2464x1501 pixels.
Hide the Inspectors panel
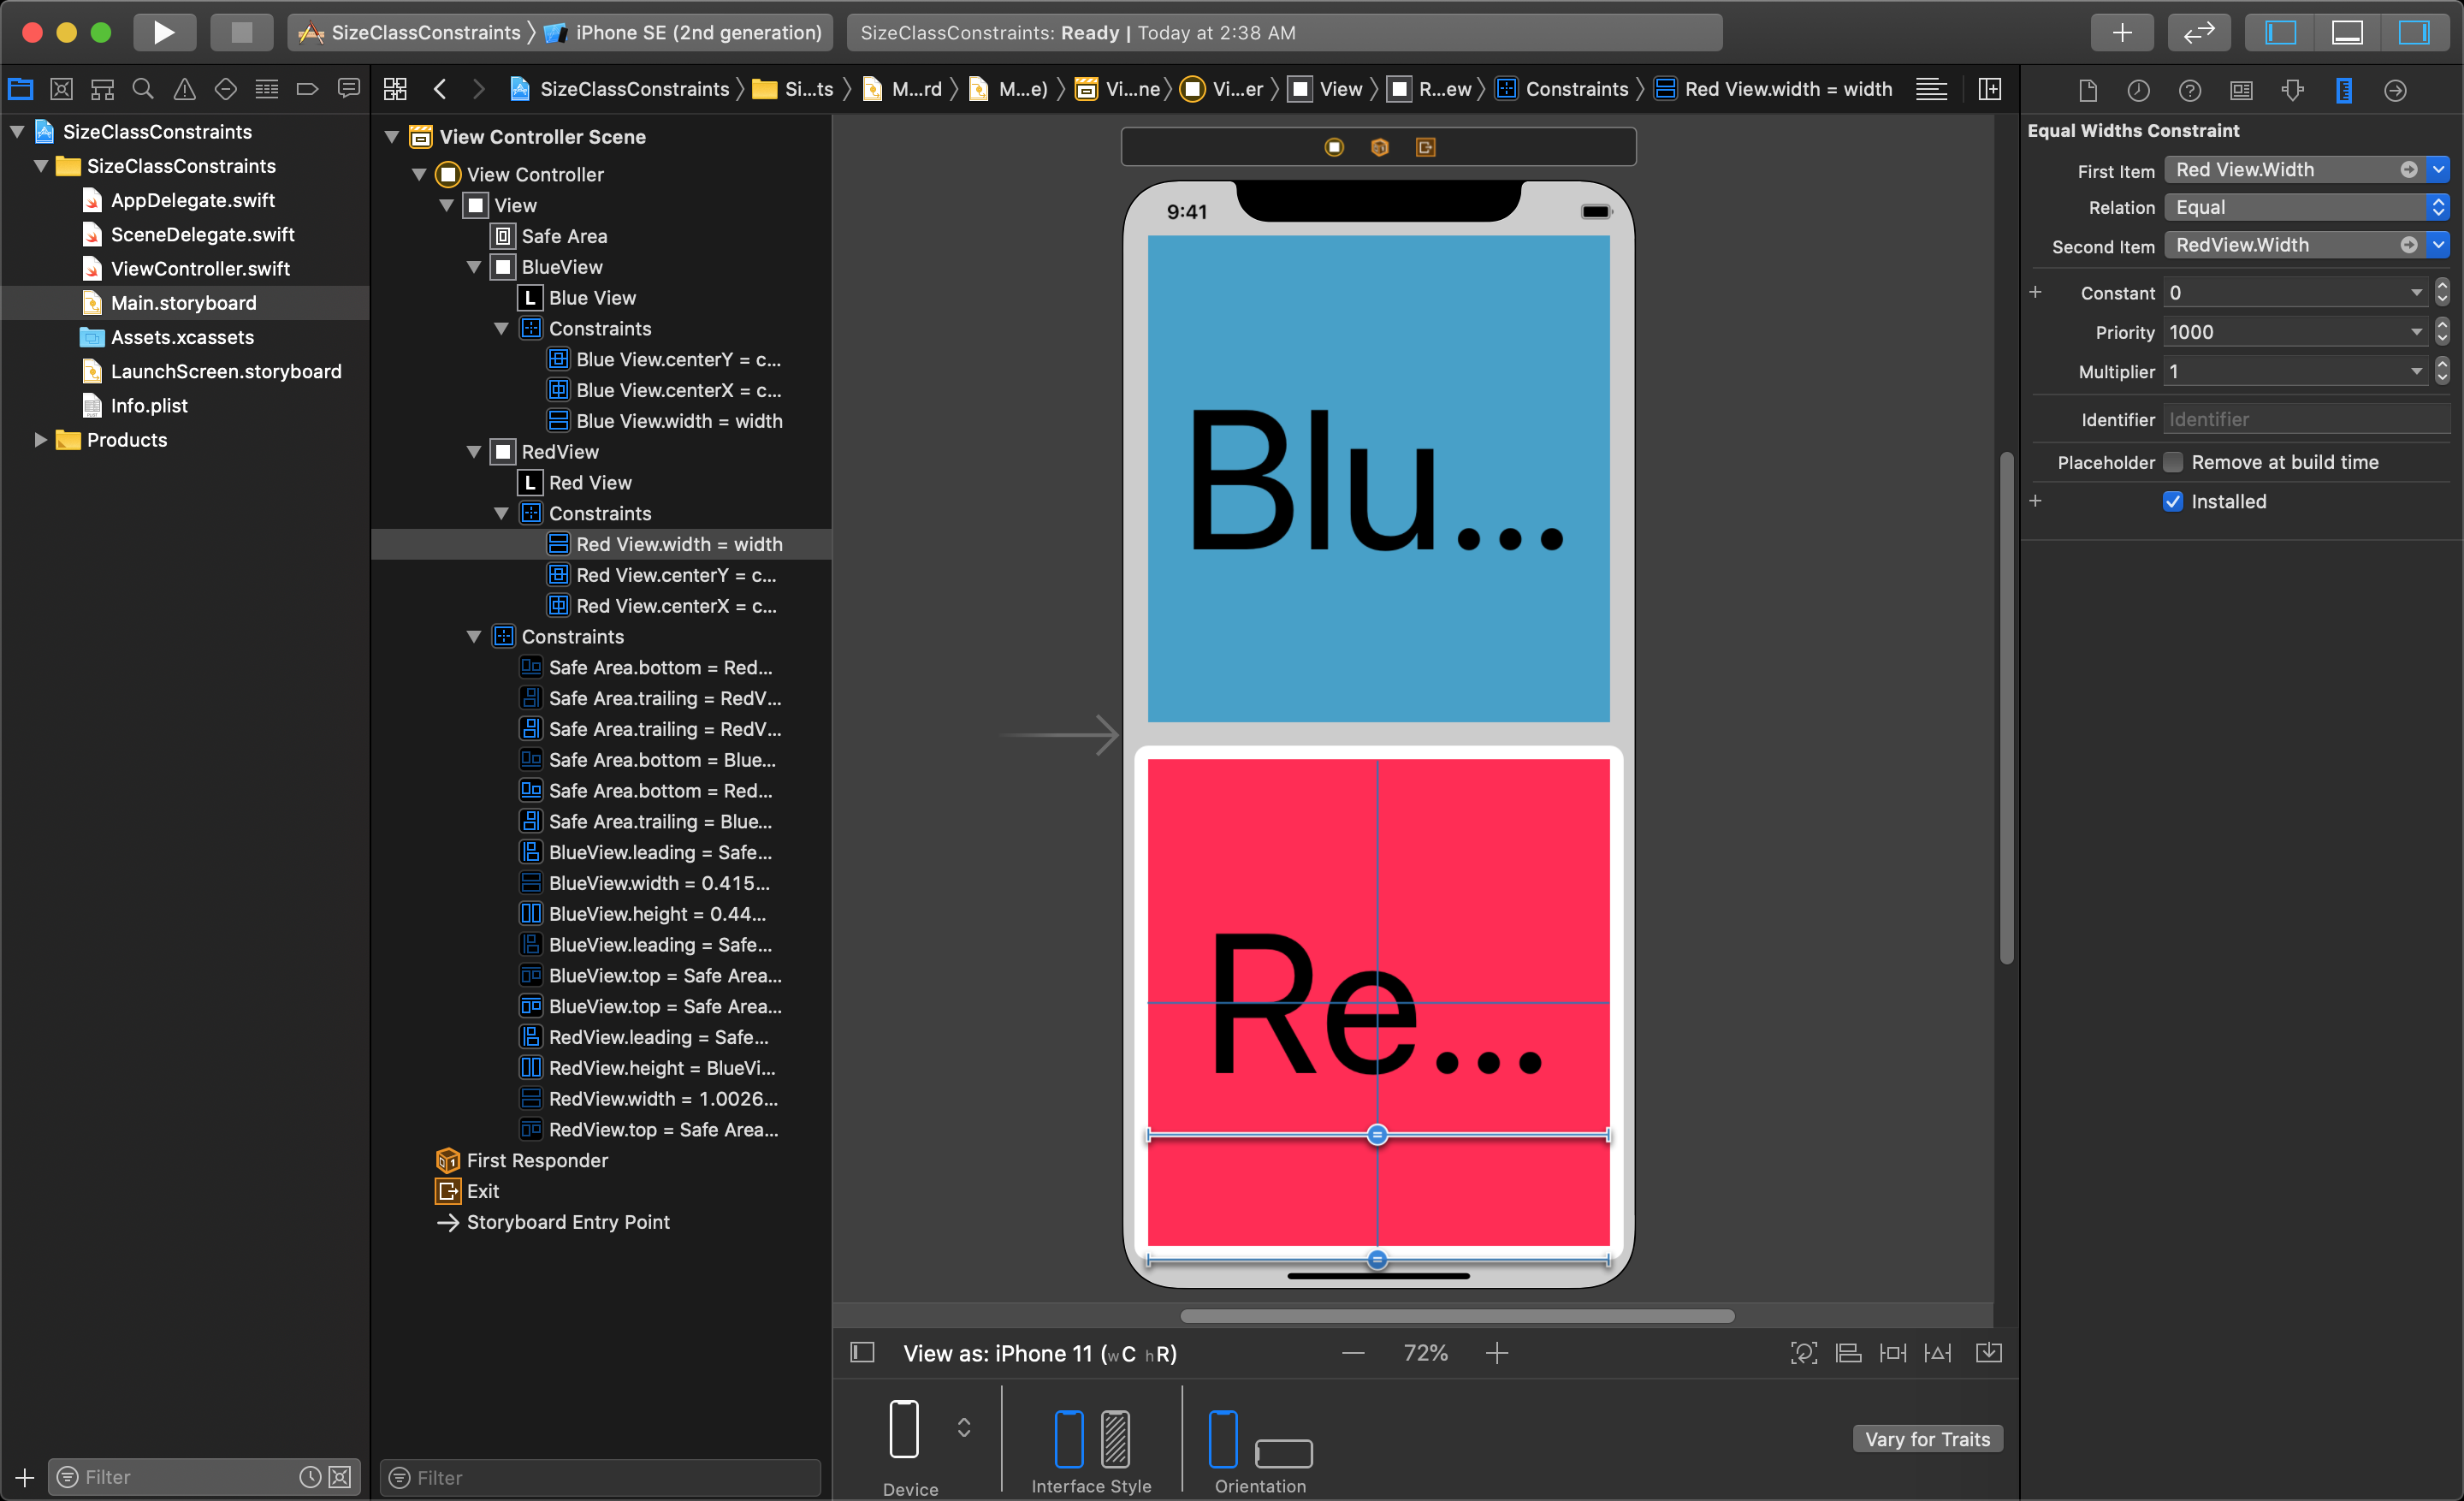coord(2413,32)
